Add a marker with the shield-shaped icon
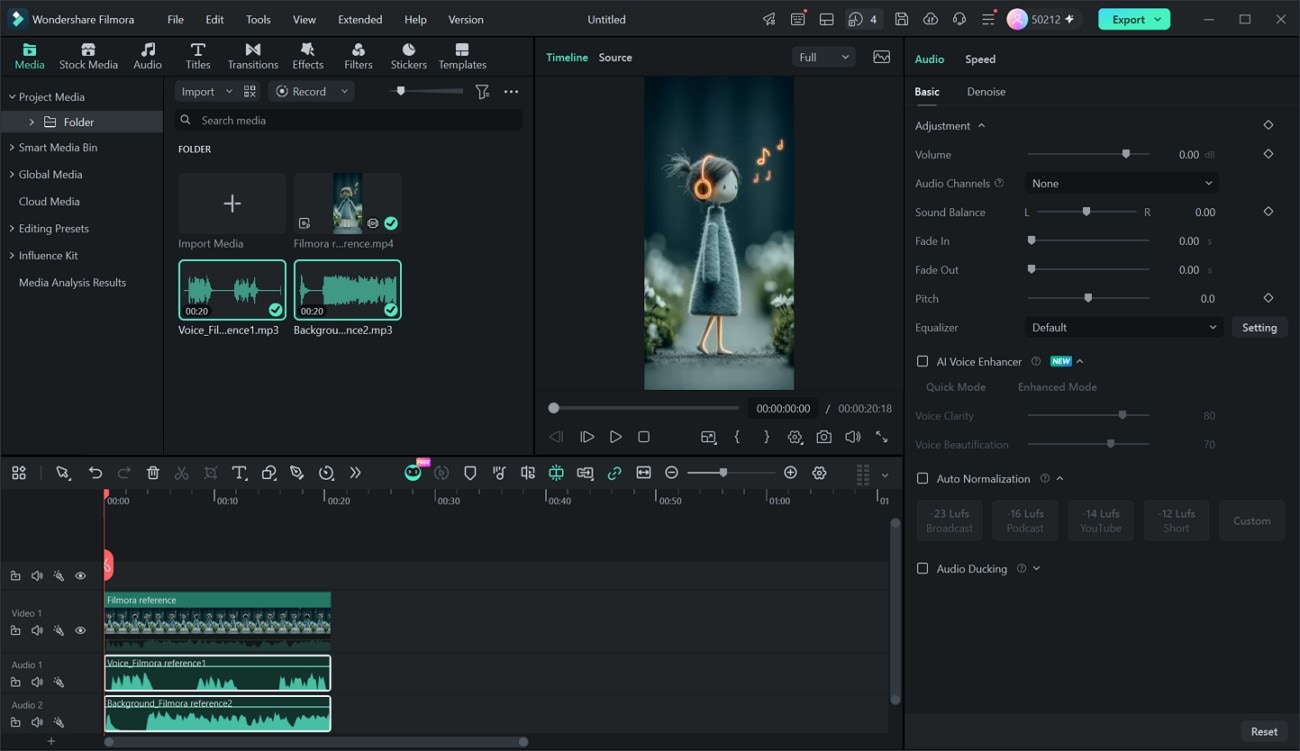The width and height of the screenshot is (1300, 751). 470,473
